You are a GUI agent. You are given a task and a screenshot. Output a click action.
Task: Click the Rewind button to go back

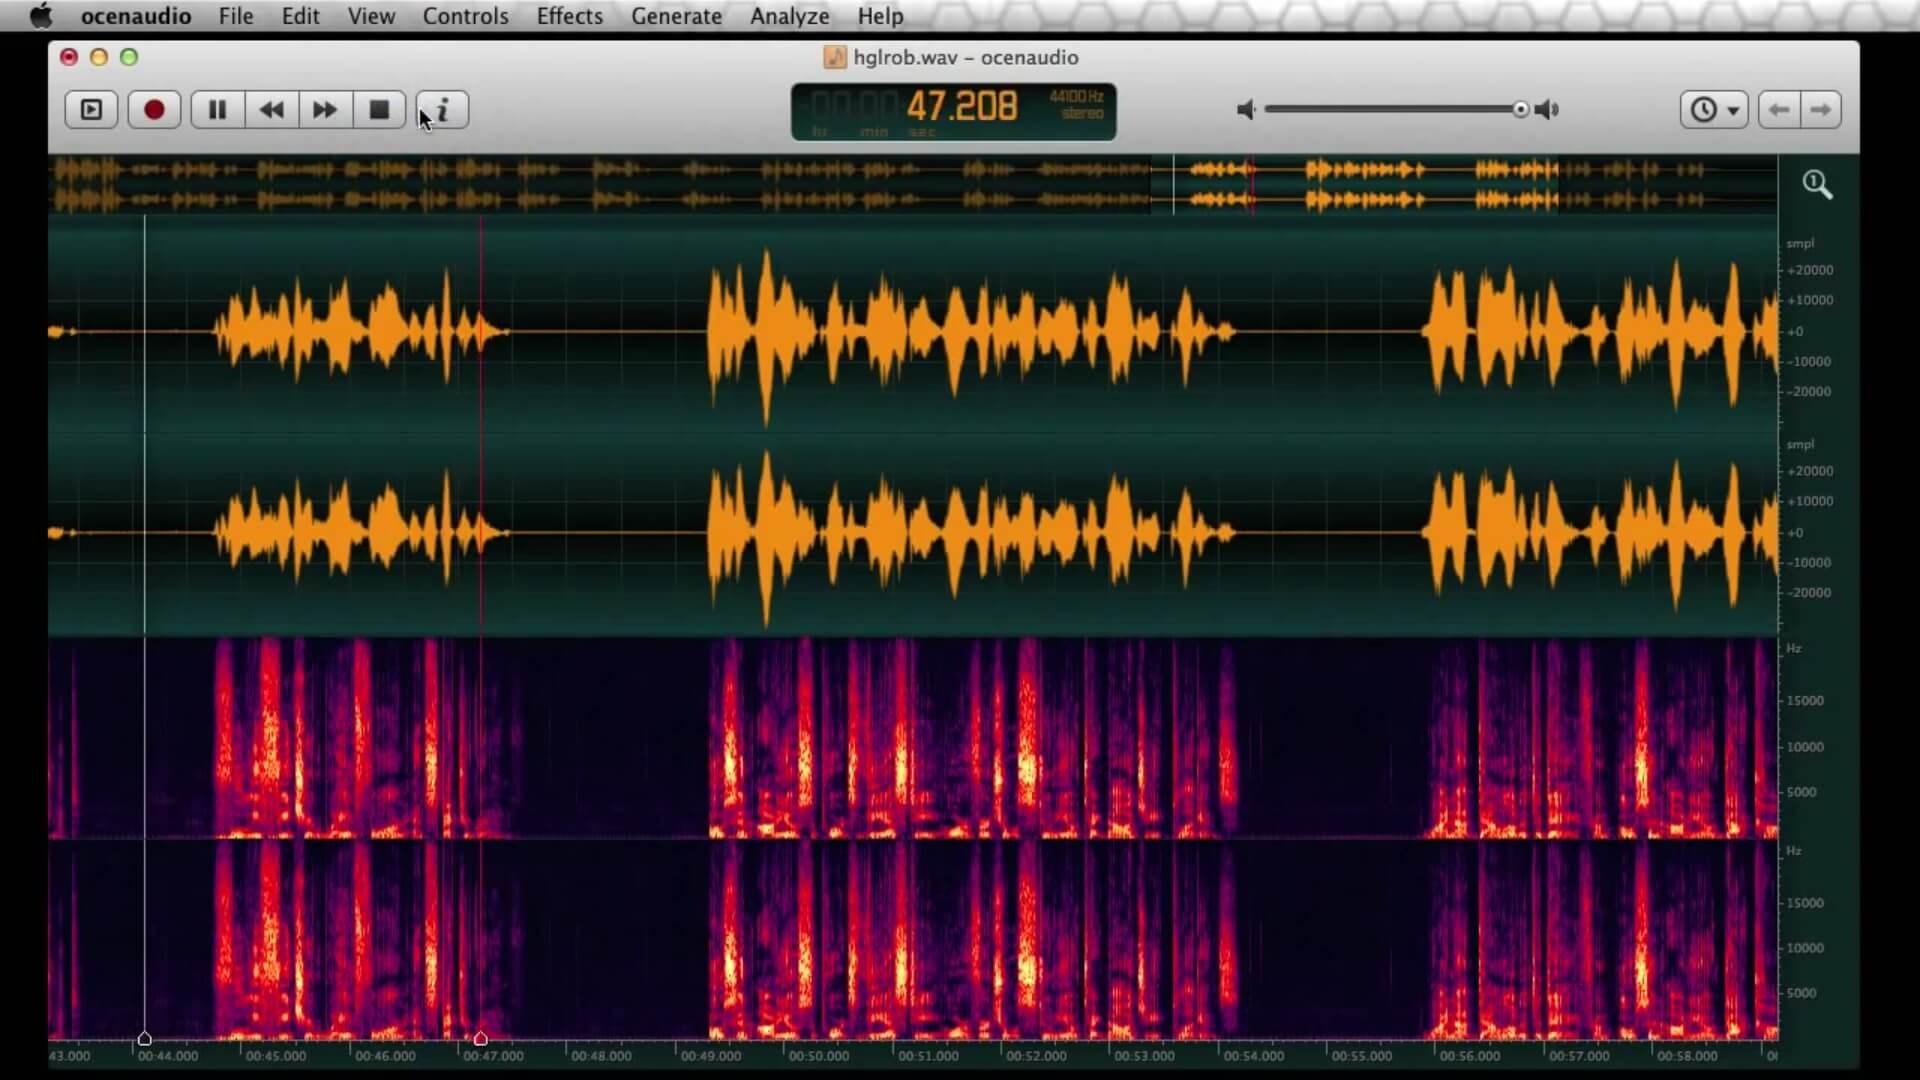point(272,109)
